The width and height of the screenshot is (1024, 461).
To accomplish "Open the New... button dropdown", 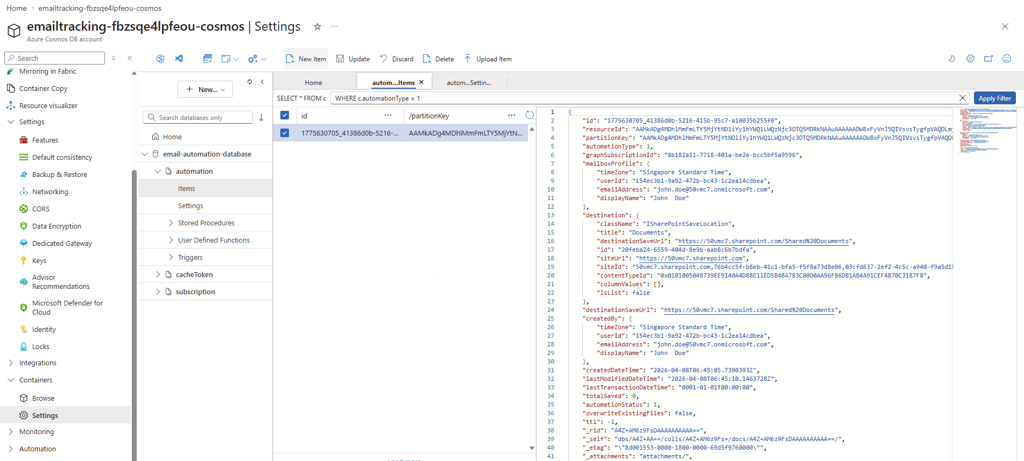I will pyautogui.click(x=205, y=89).
